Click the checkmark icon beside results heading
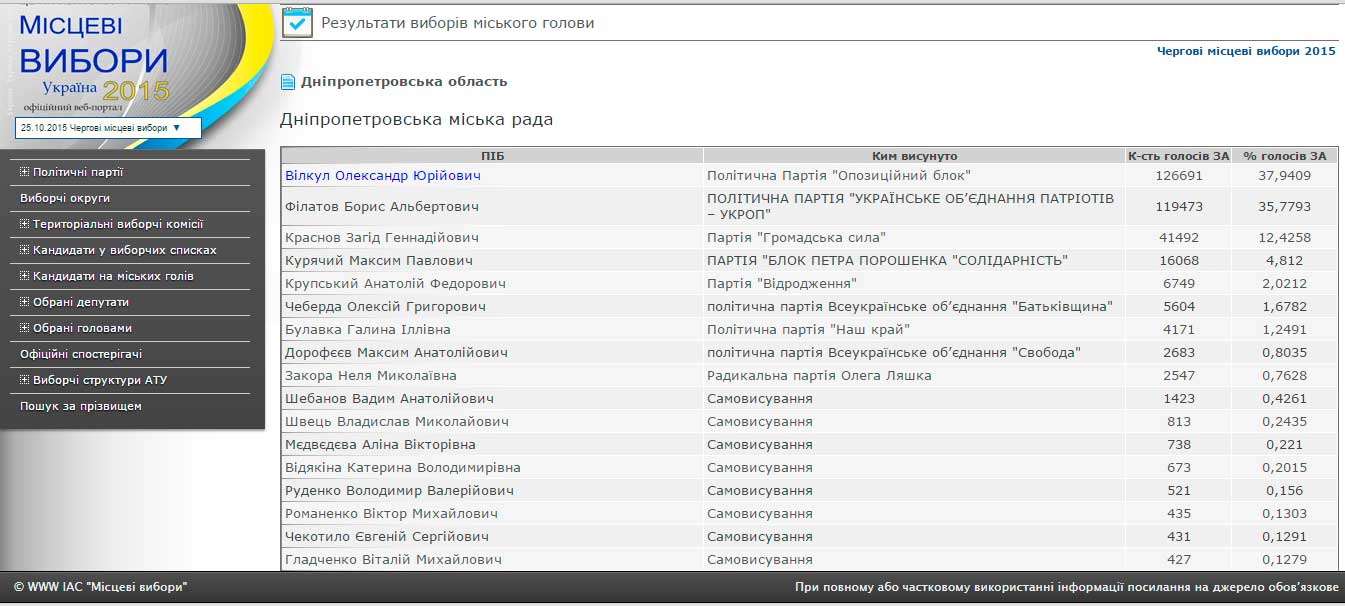The image size is (1345, 606). [x=297, y=22]
